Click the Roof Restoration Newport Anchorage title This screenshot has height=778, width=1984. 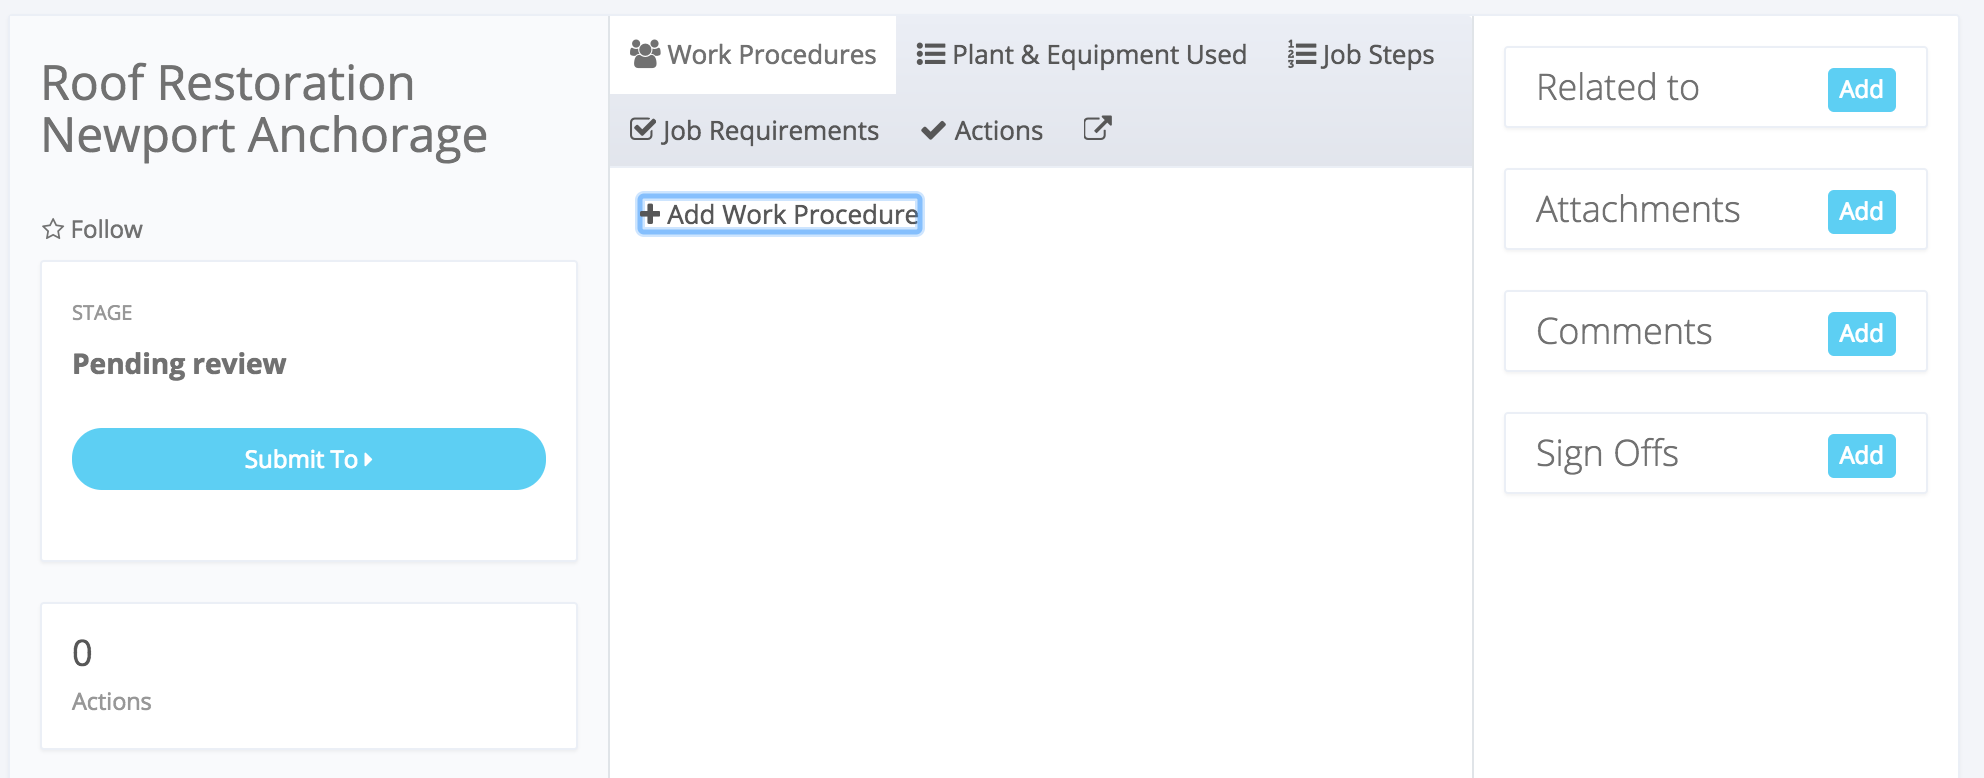264,109
